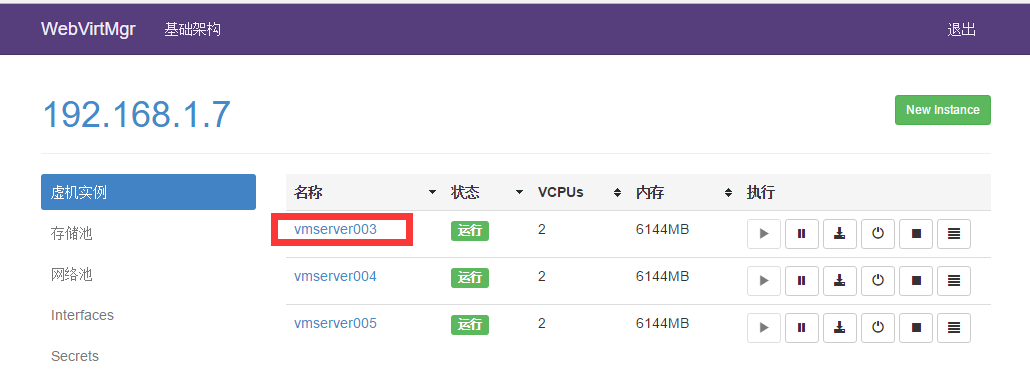1030x378 pixels.
Task: Open Interfaces sidebar section
Action: [x=82, y=315]
